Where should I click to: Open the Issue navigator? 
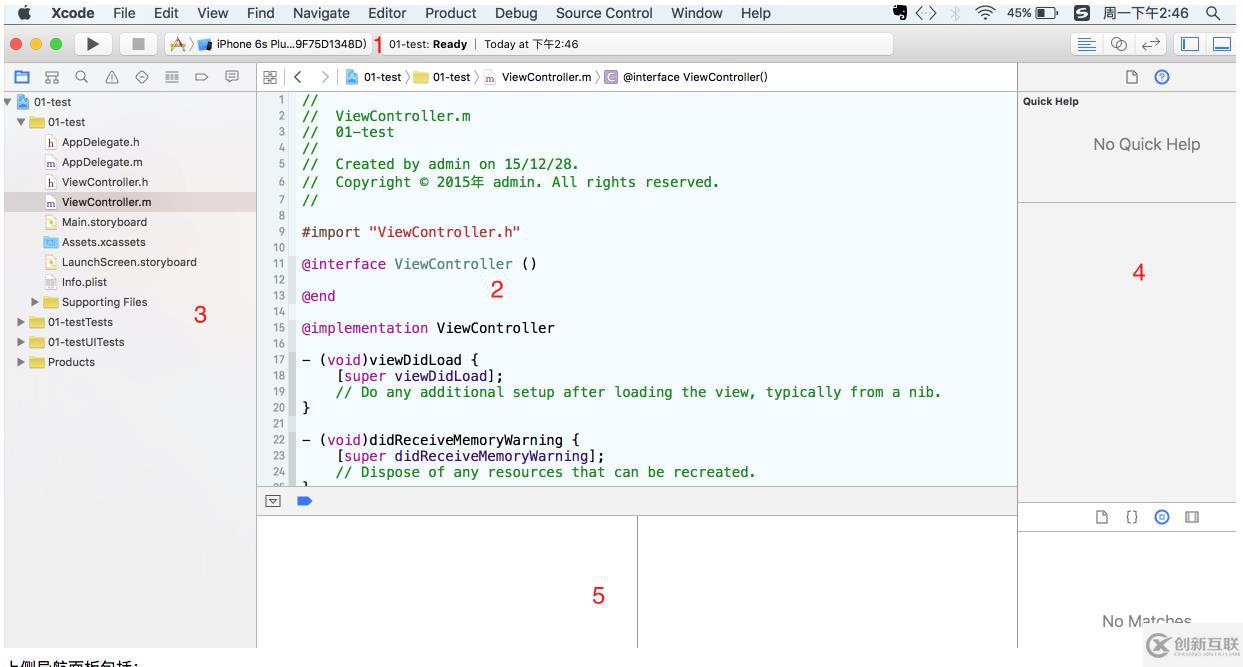coord(110,77)
